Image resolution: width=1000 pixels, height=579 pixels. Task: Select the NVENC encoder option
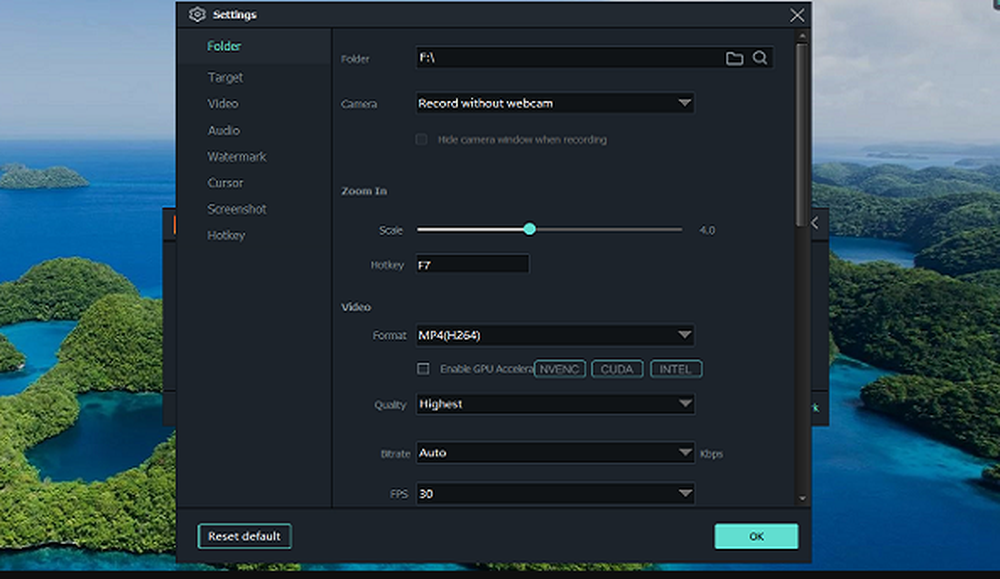(560, 369)
